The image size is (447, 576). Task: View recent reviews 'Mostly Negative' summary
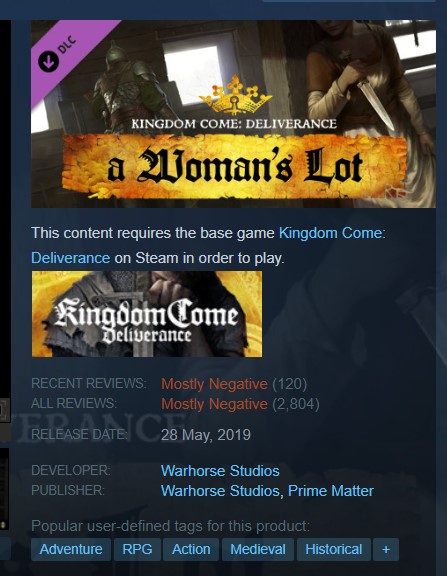tap(215, 384)
